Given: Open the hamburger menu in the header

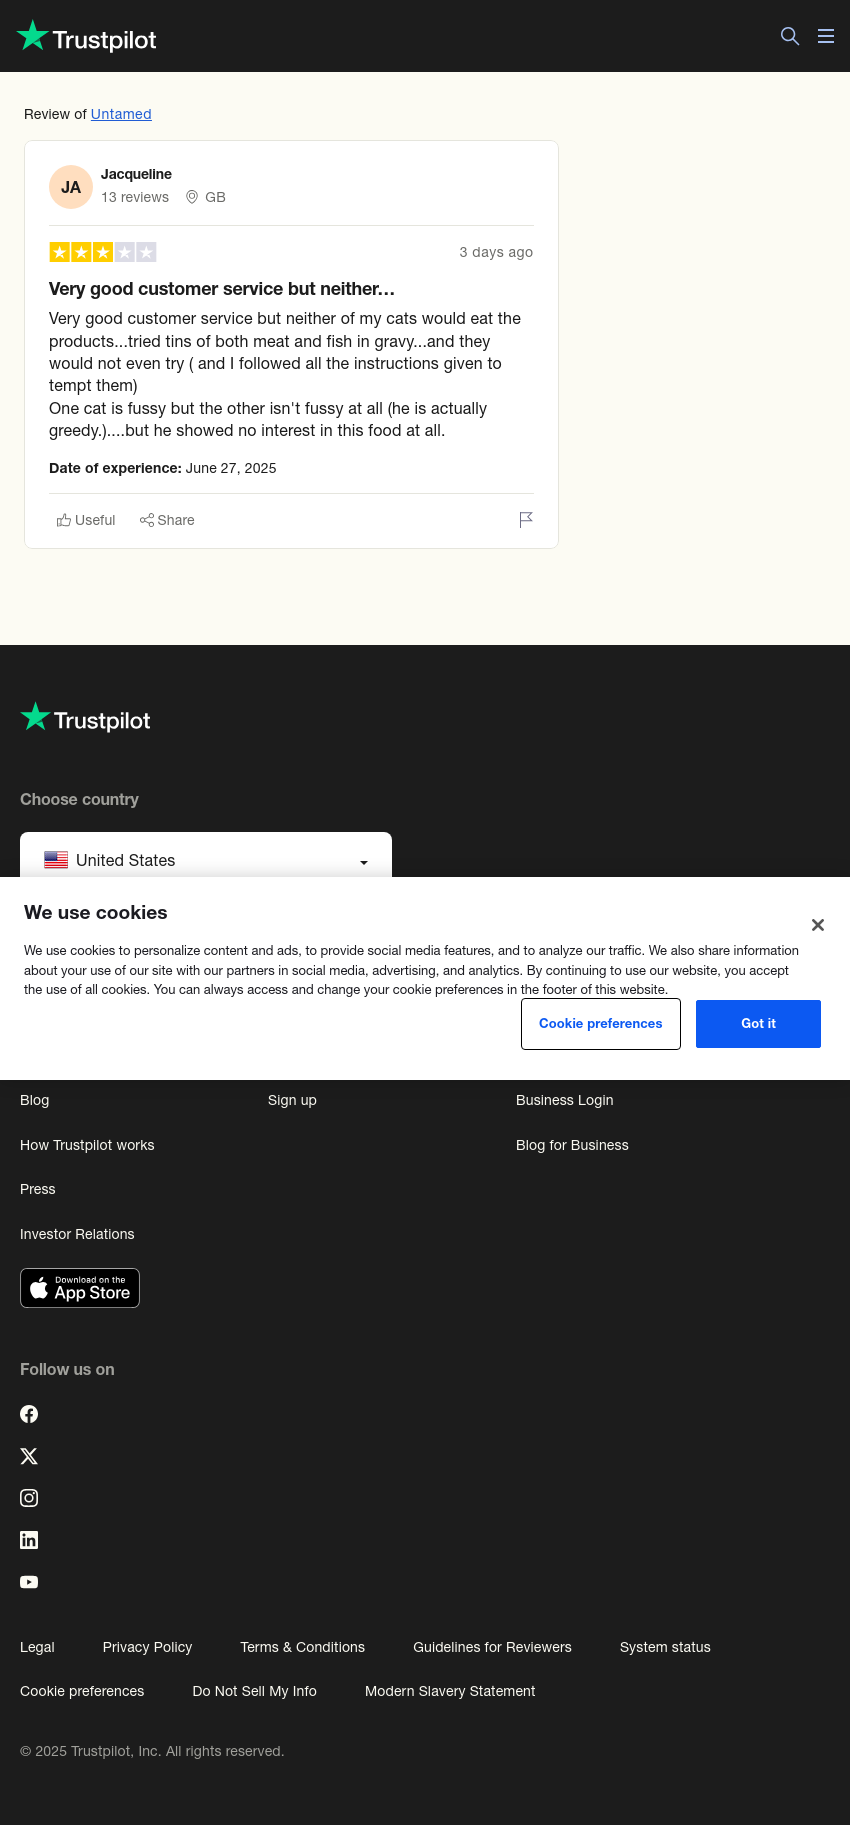Looking at the screenshot, I should tap(826, 36).
